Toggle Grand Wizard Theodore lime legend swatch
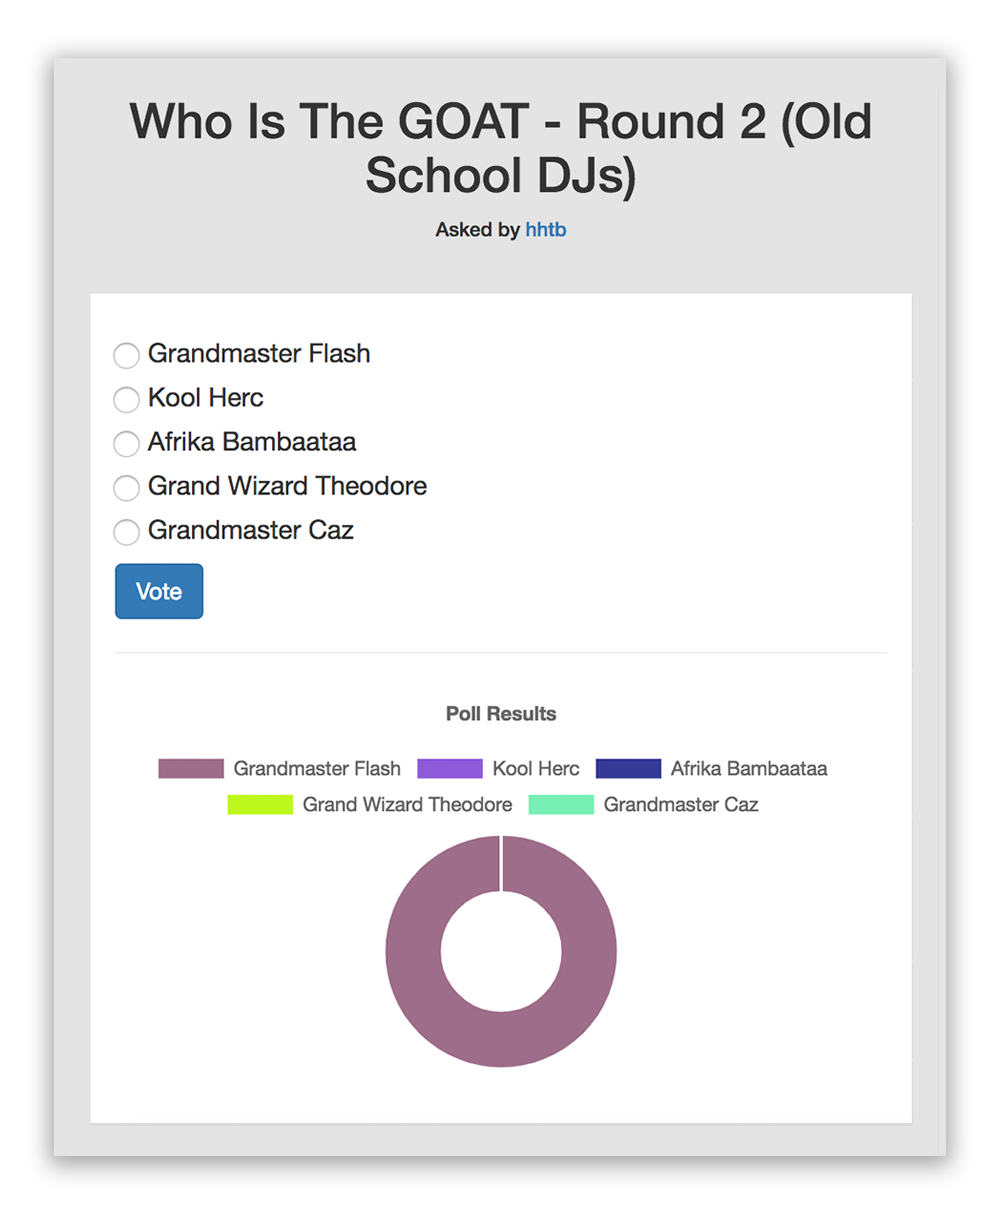This screenshot has height=1228, width=1000. click(x=260, y=805)
